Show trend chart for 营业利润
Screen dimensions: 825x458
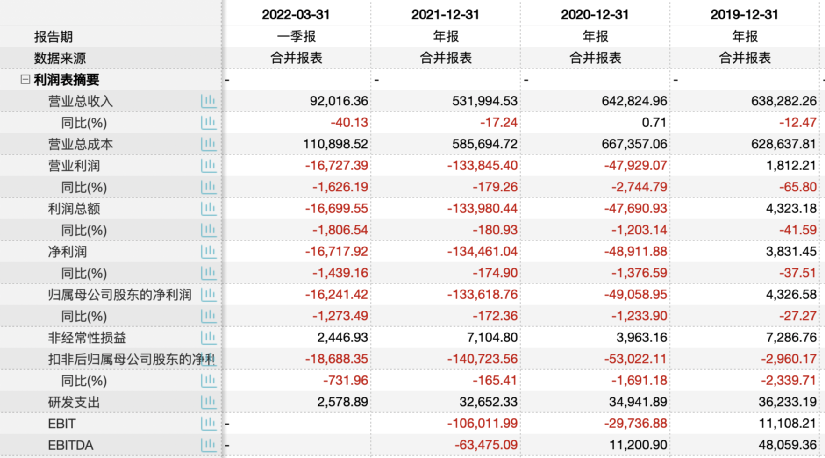coord(209,165)
